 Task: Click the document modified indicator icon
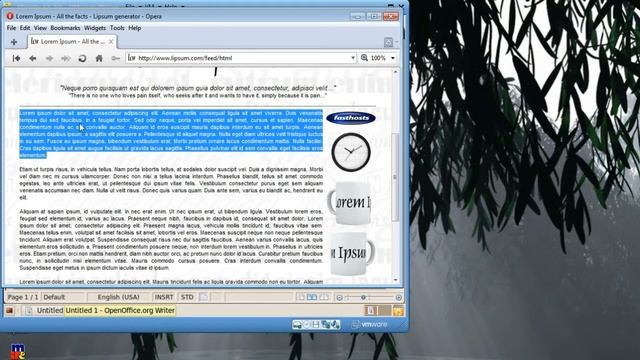pyautogui.click(x=203, y=297)
